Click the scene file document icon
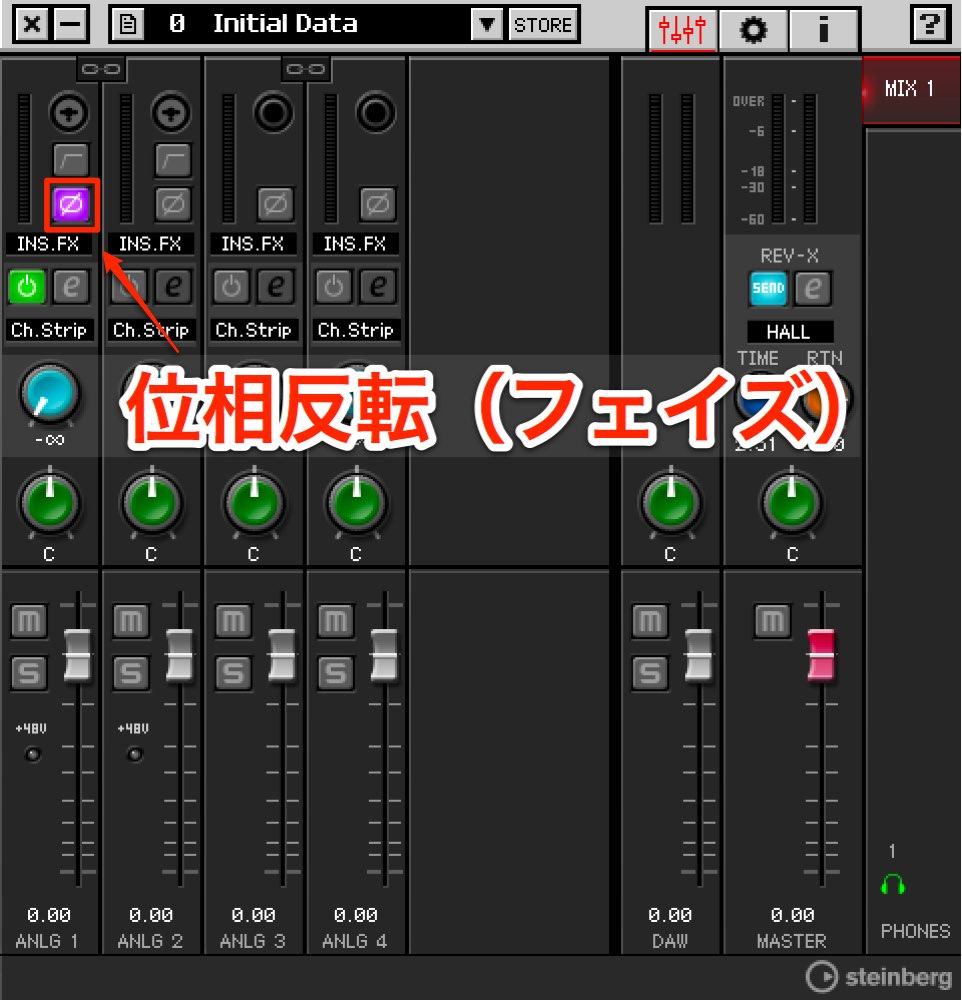This screenshot has width=962, height=1000. click(x=128, y=25)
